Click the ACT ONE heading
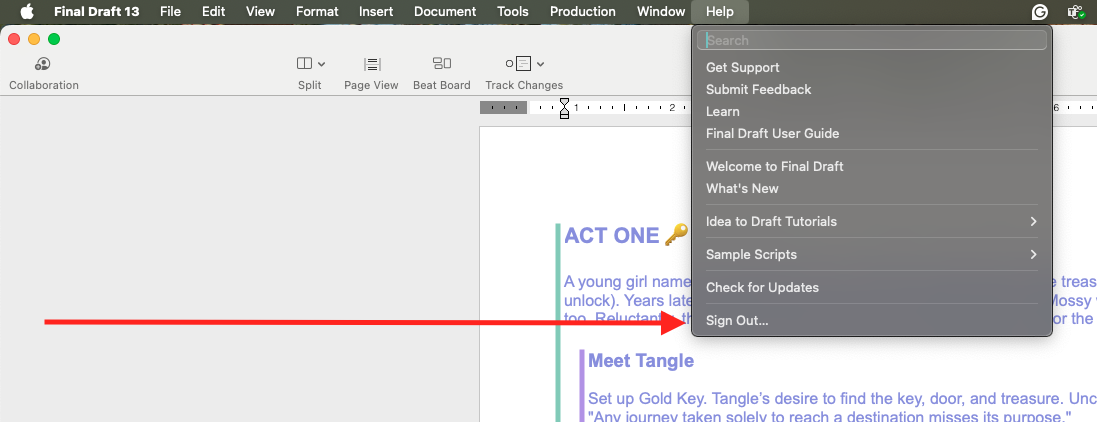 click(x=611, y=236)
